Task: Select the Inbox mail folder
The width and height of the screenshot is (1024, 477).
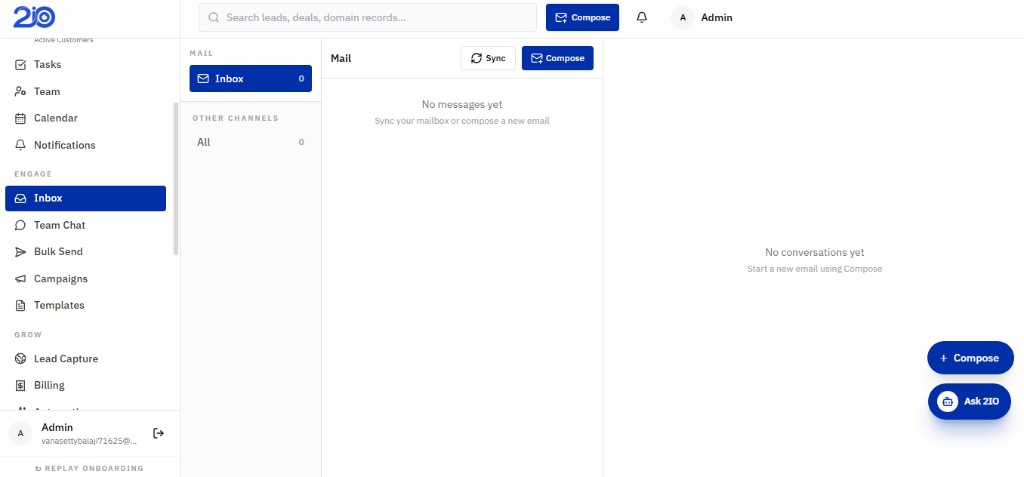Action: pos(251,78)
